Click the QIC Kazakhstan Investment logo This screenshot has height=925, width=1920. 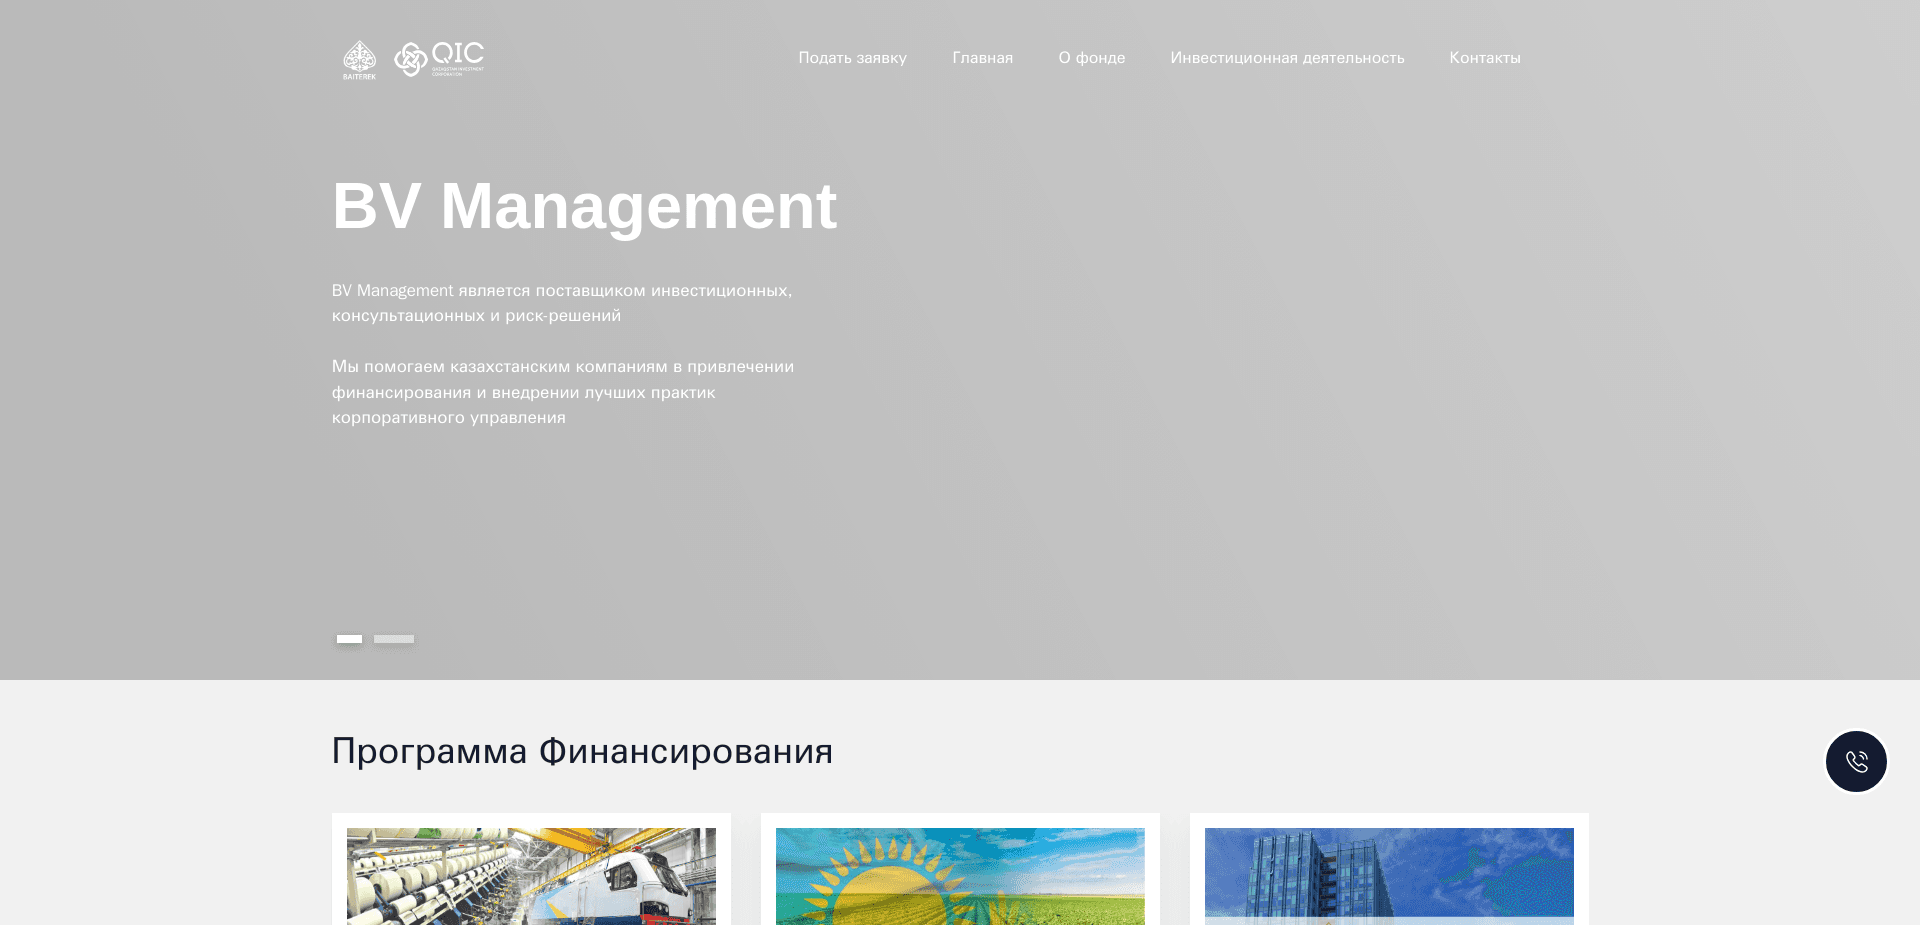(439, 59)
